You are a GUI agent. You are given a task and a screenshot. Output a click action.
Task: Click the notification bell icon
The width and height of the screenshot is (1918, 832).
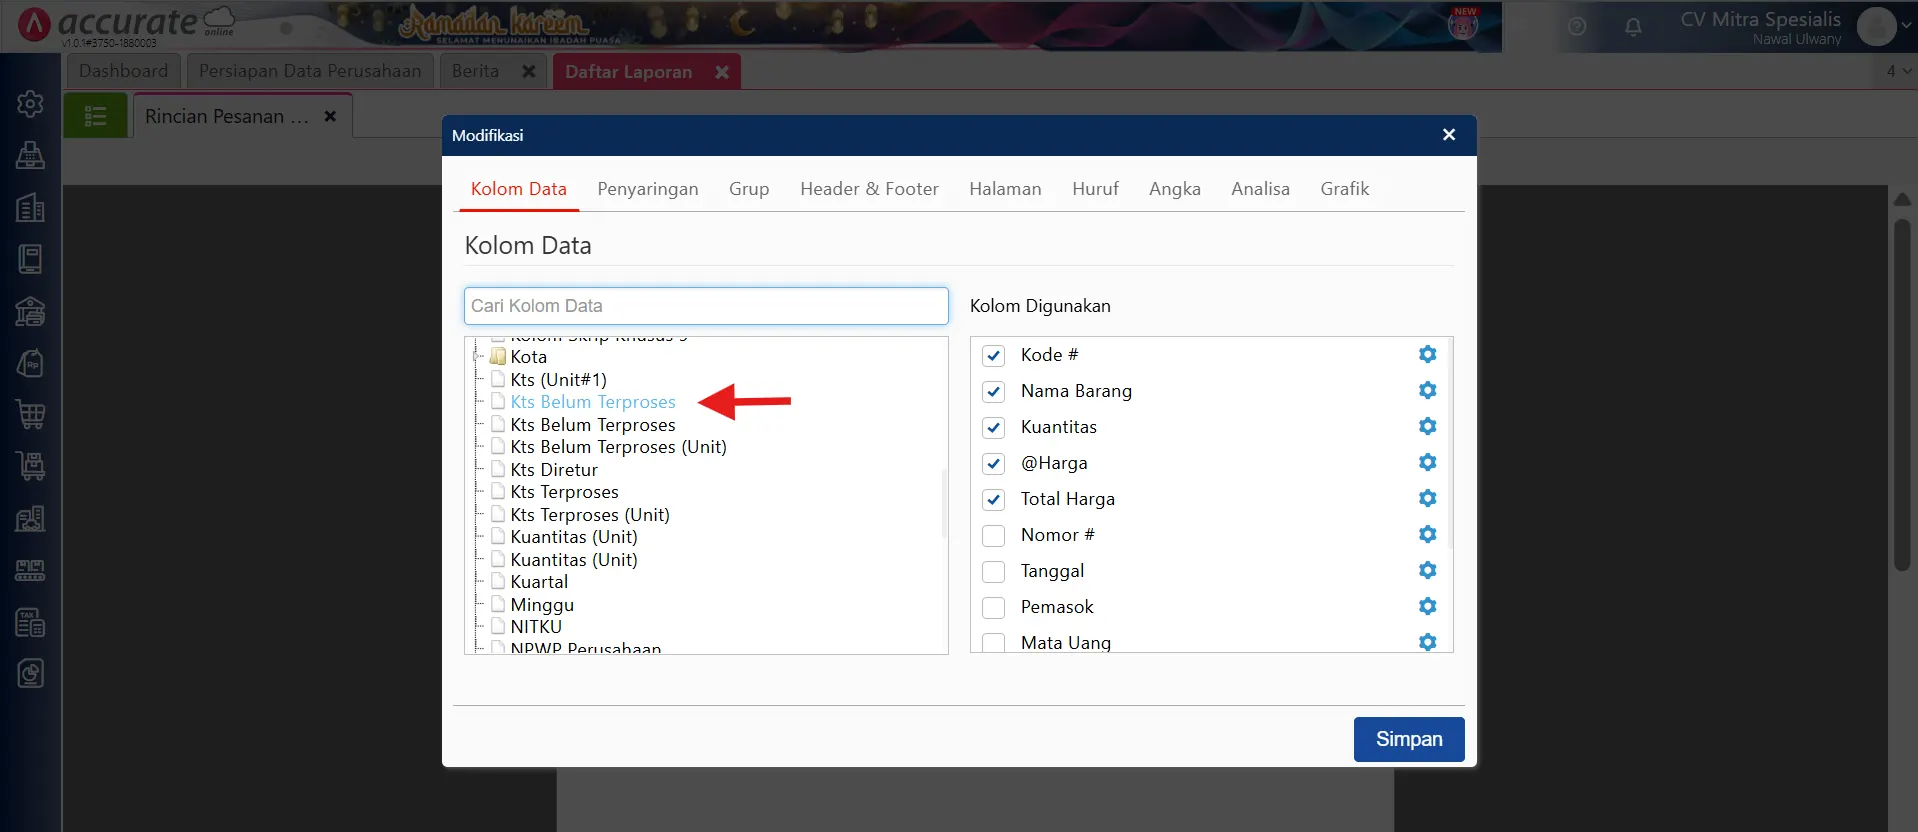pyautogui.click(x=1633, y=27)
